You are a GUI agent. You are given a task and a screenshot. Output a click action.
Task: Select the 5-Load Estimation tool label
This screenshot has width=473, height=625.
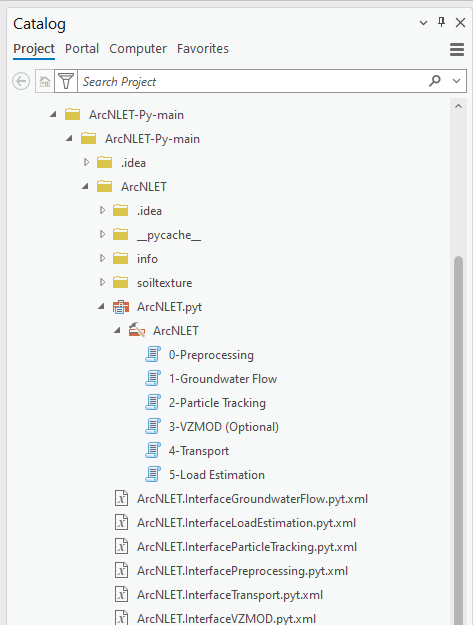[x=217, y=475]
